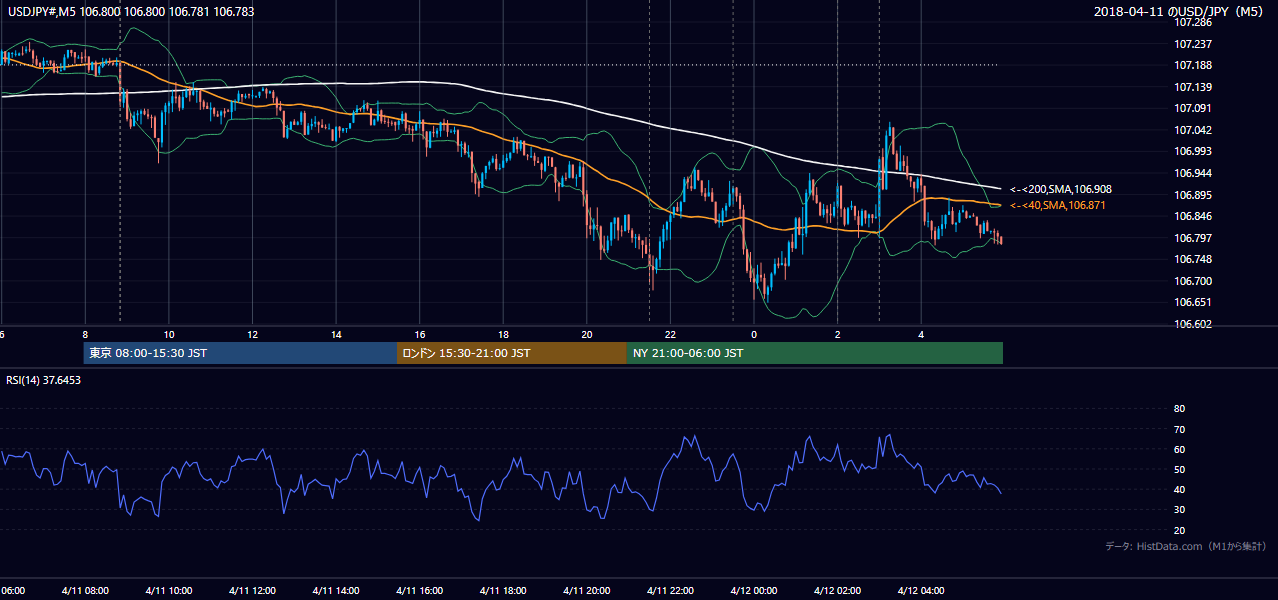Click hour label 4 under the price chart
Screen dimensions: 1278x600
(x=922, y=334)
